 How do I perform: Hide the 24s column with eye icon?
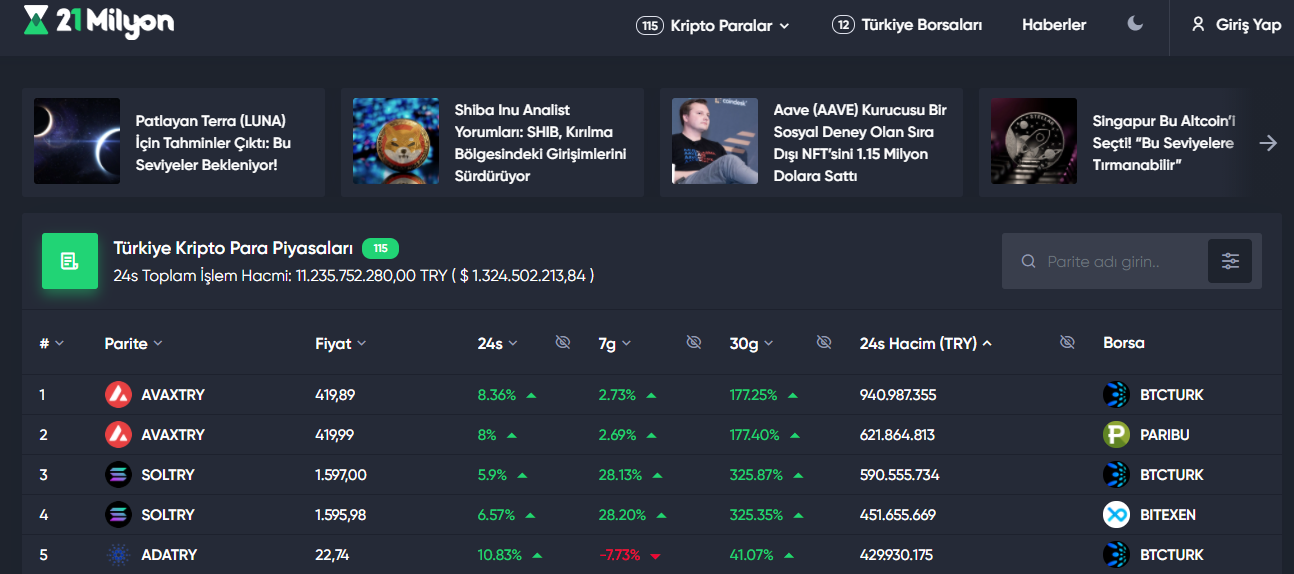[x=563, y=343]
